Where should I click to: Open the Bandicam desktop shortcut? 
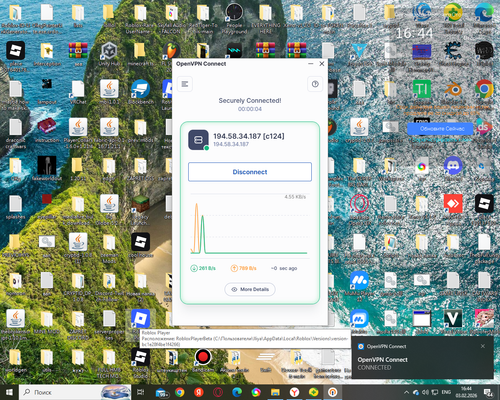tap(203, 361)
